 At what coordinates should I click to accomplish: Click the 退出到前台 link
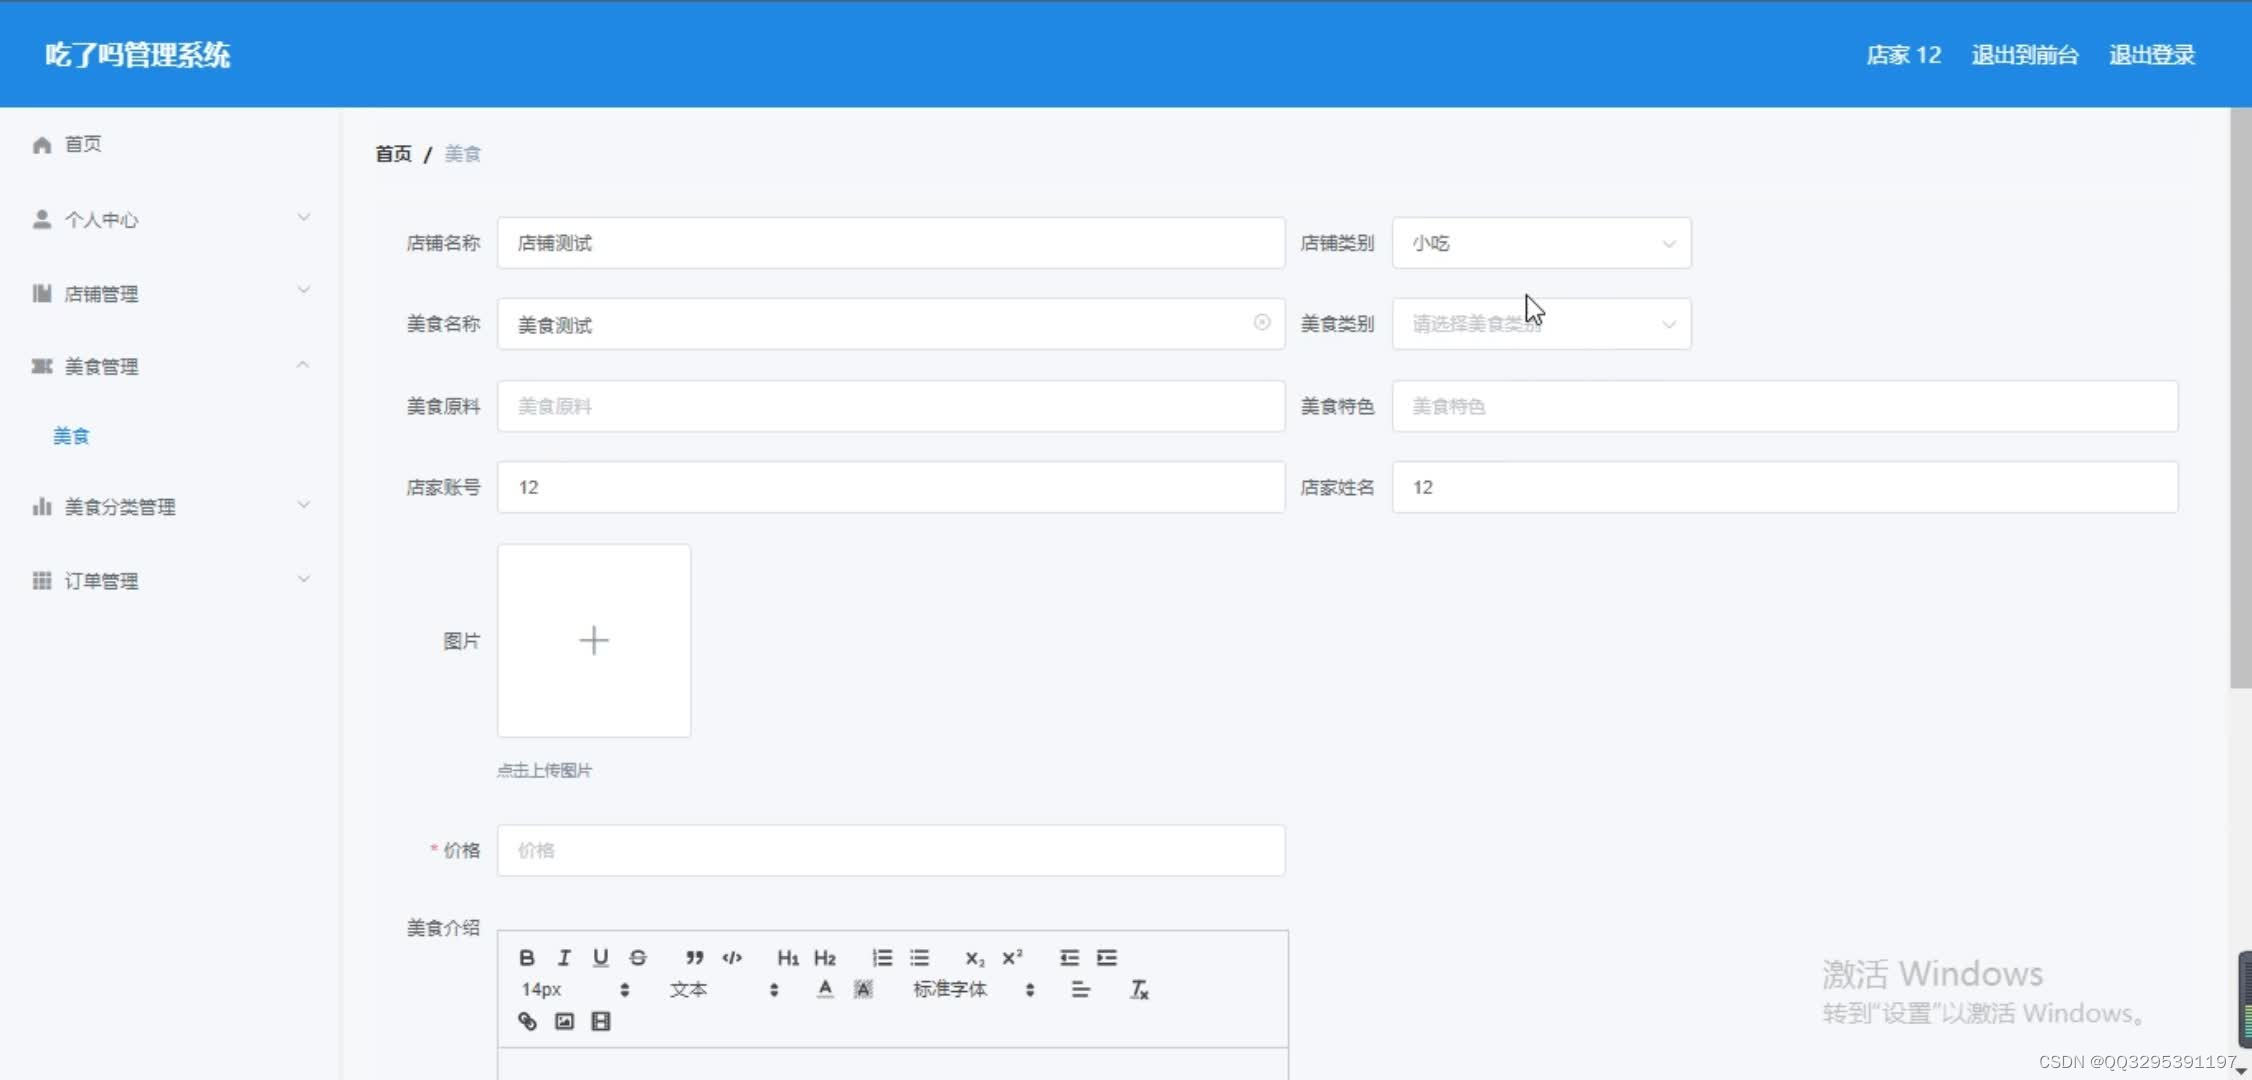click(x=2025, y=55)
